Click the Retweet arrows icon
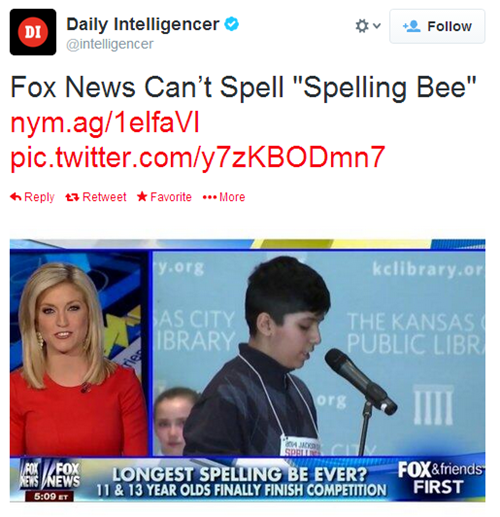The height and width of the screenshot is (517, 500). (x=72, y=197)
